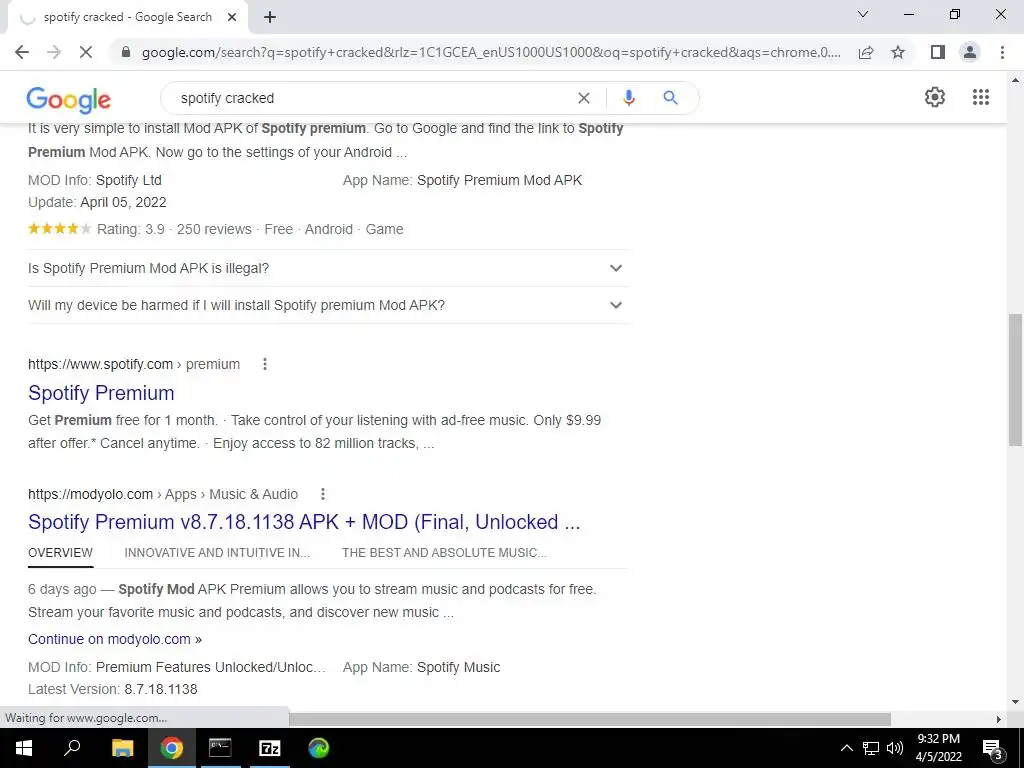Click 'Update: April 05, 2022' text
Screen dimensions: 1024x768
97,203
